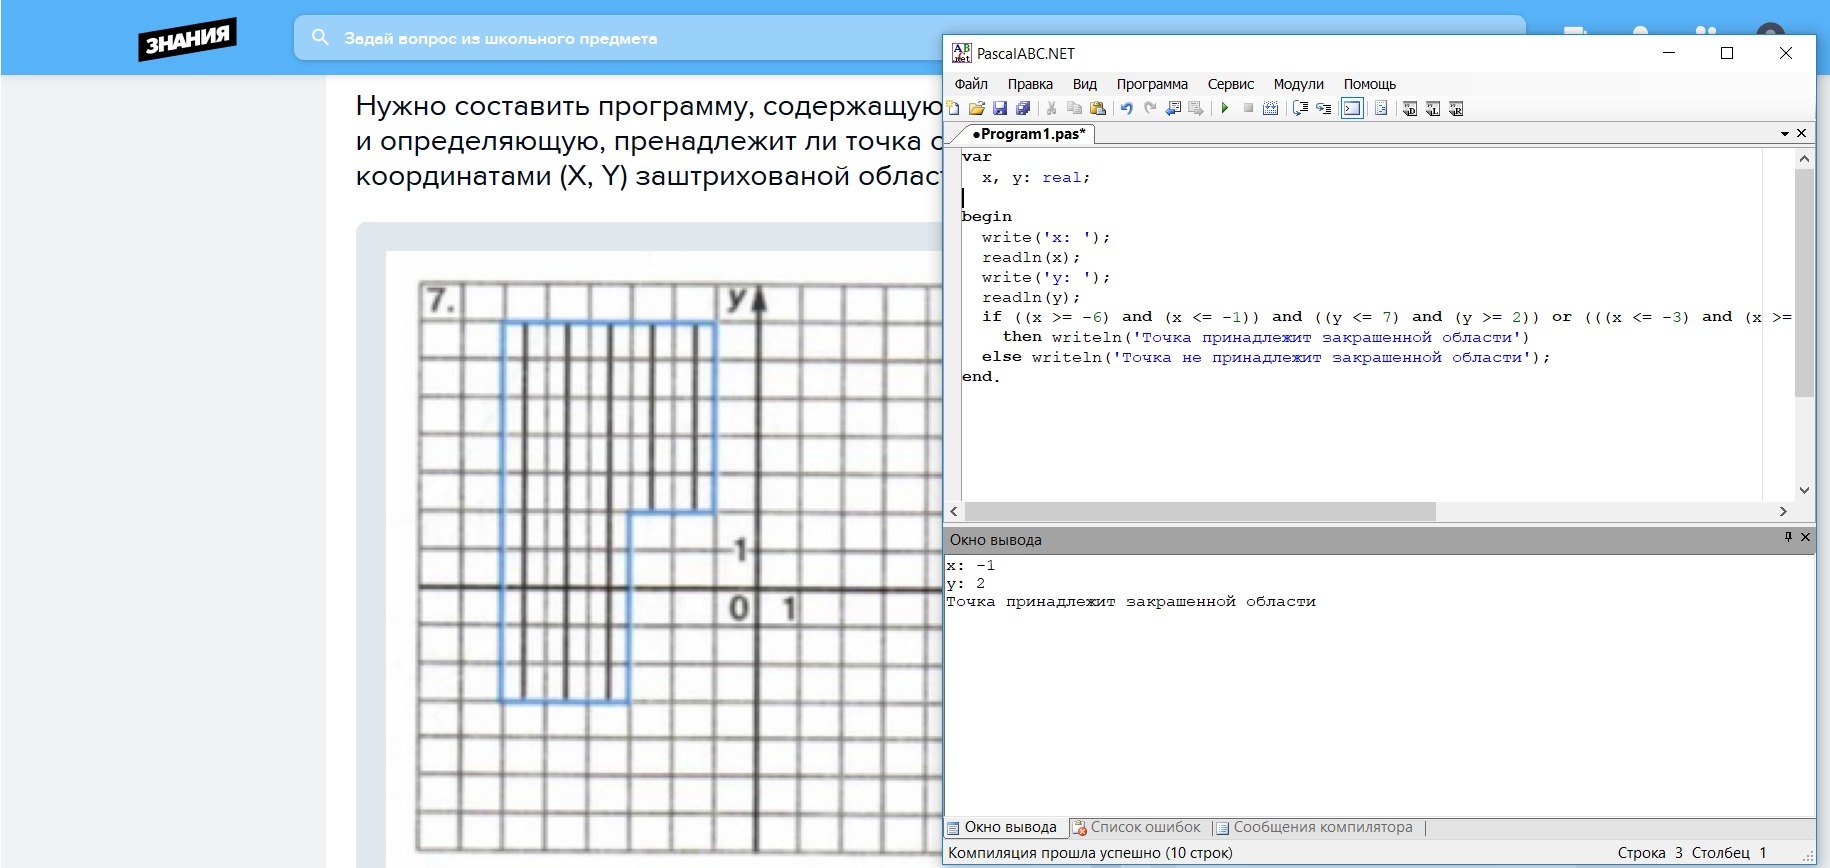Open the Программа menu
This screenshot has height=868, width=1830.
(x=1152, y=84)
